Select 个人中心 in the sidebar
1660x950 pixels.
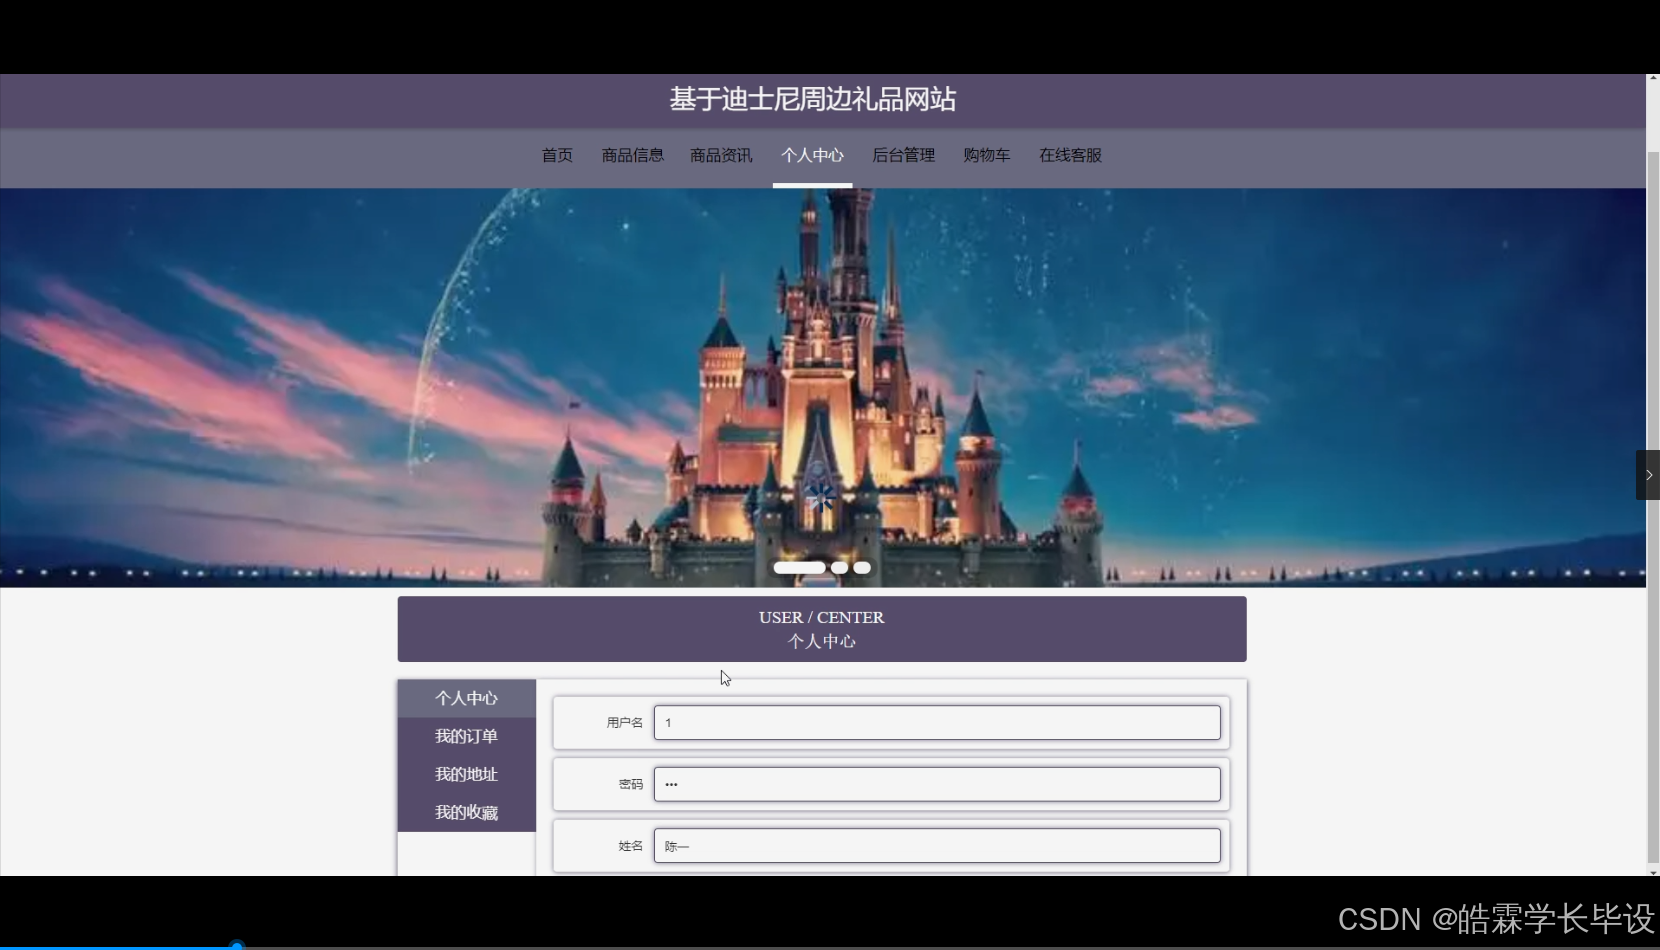click(x=467, y=698)
